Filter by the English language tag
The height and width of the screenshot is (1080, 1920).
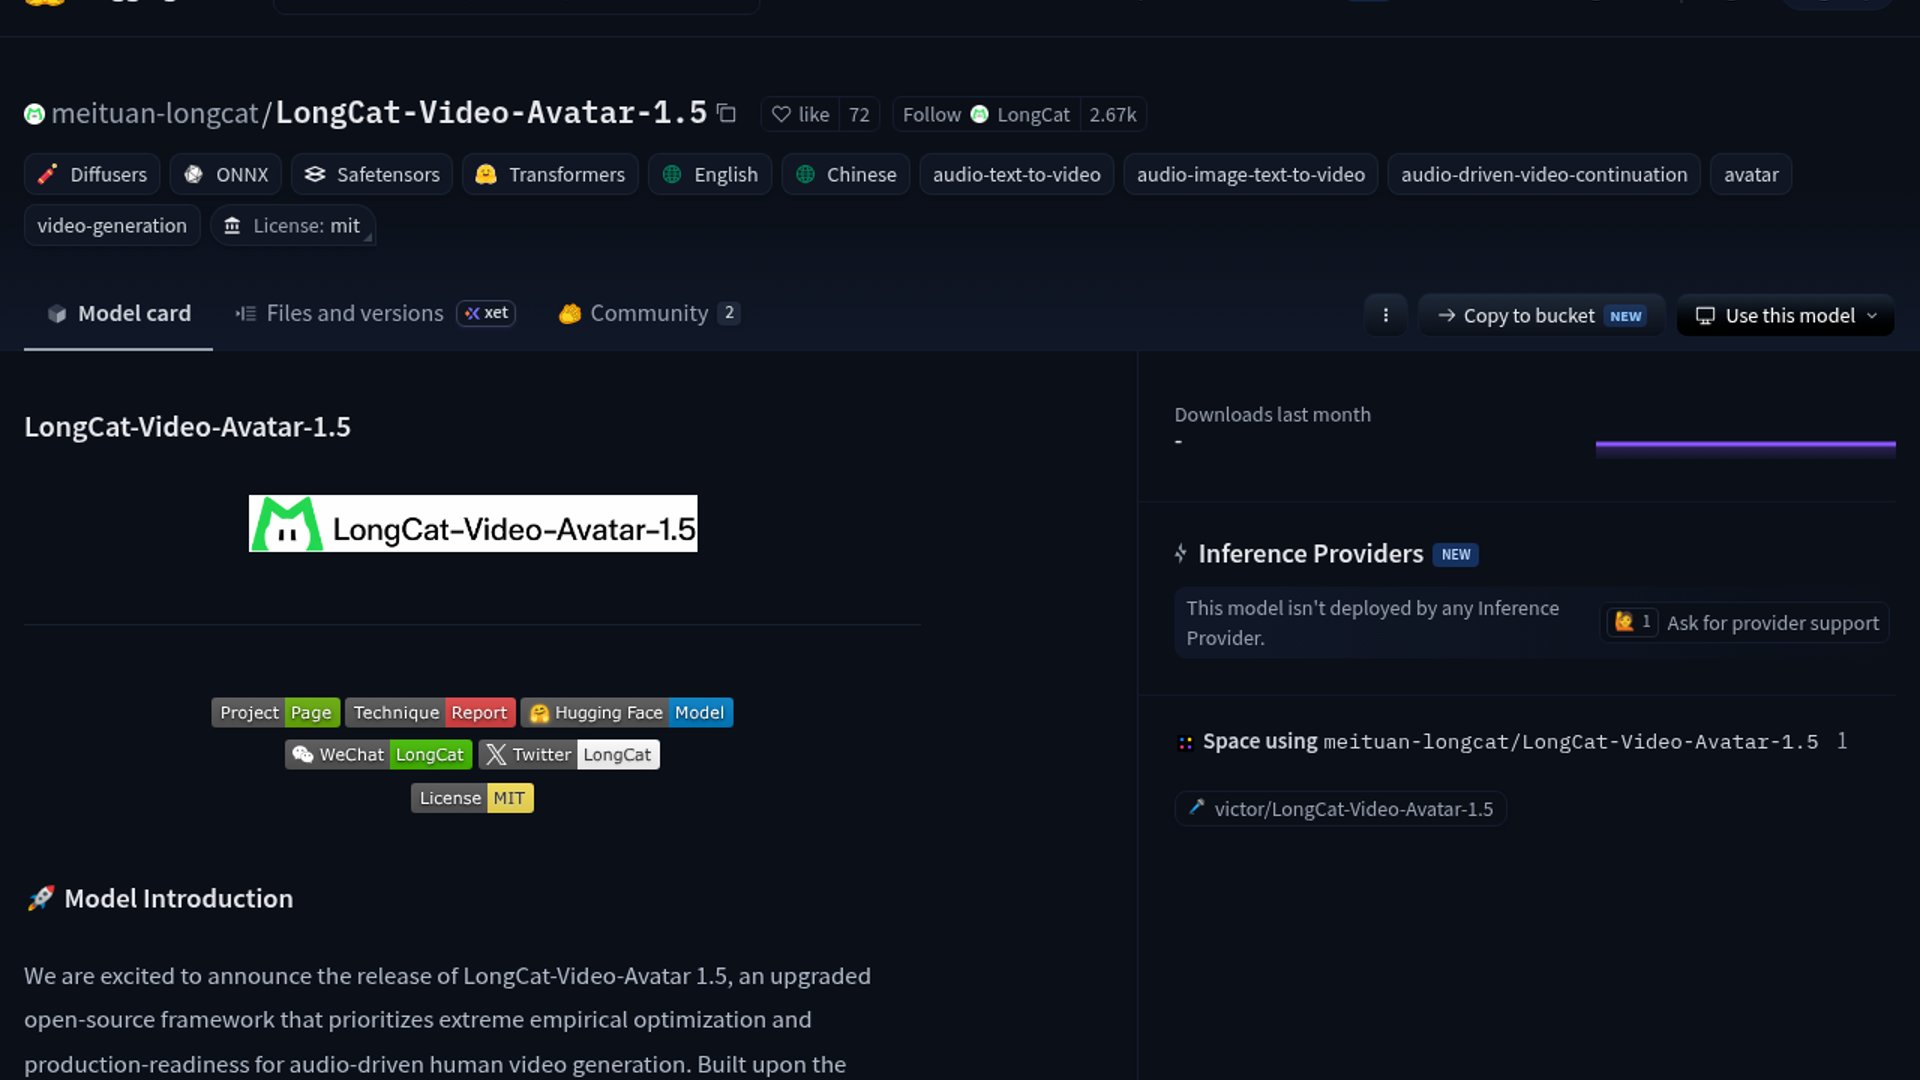click(710, 175)
